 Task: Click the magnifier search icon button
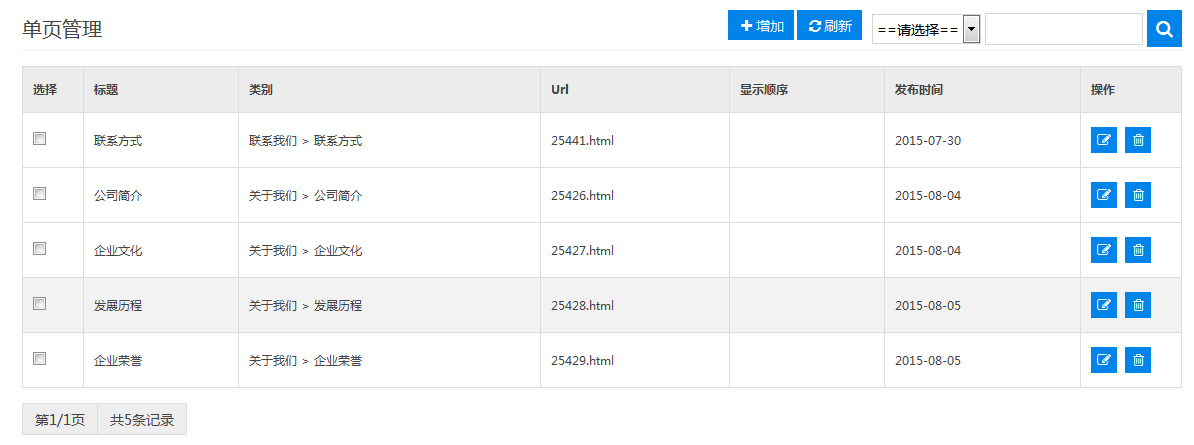[x=1164, y=29]
